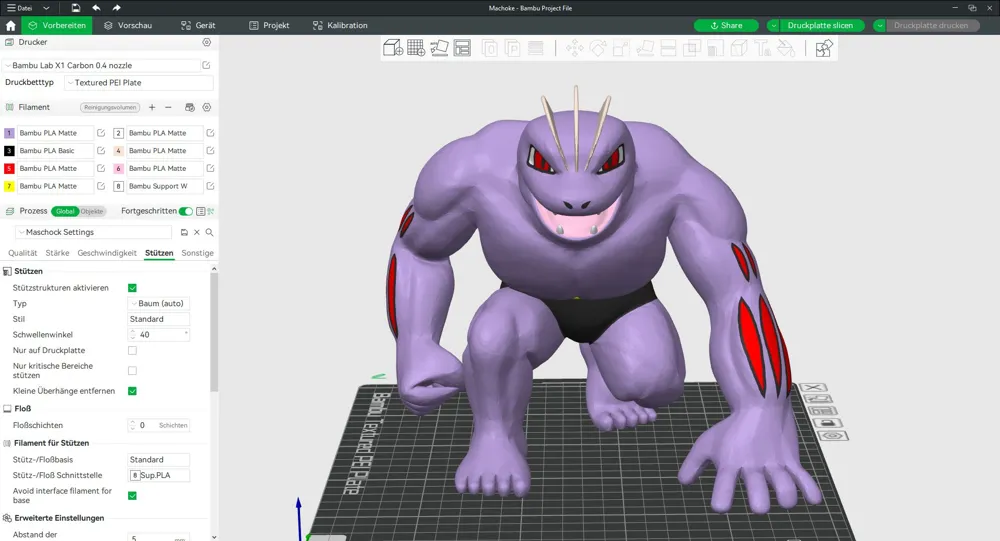Click Druckplatte slicen button
This screenshot has height=541, width=1000.
(x=821, y=26)
